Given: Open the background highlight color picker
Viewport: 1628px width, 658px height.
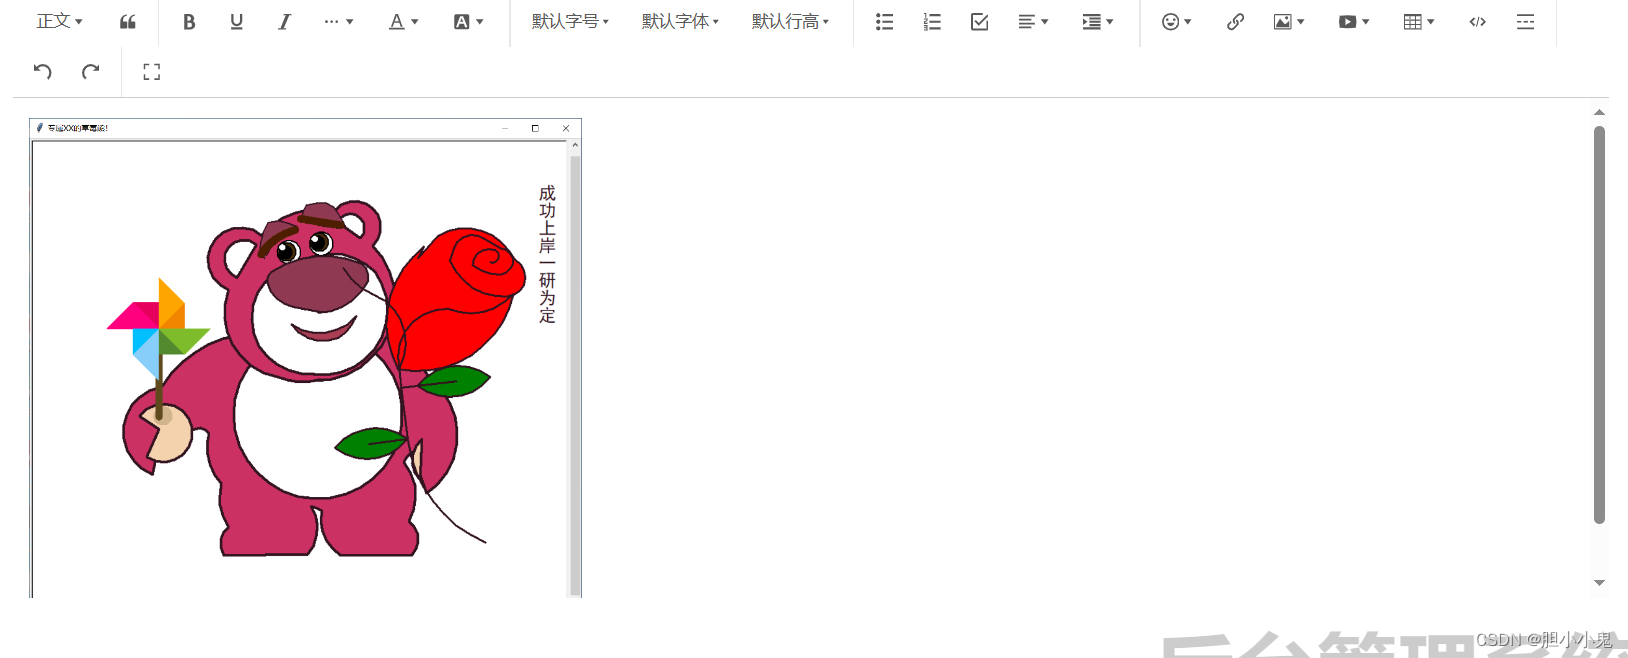Looking at the screenshot, I should [468, 21].
